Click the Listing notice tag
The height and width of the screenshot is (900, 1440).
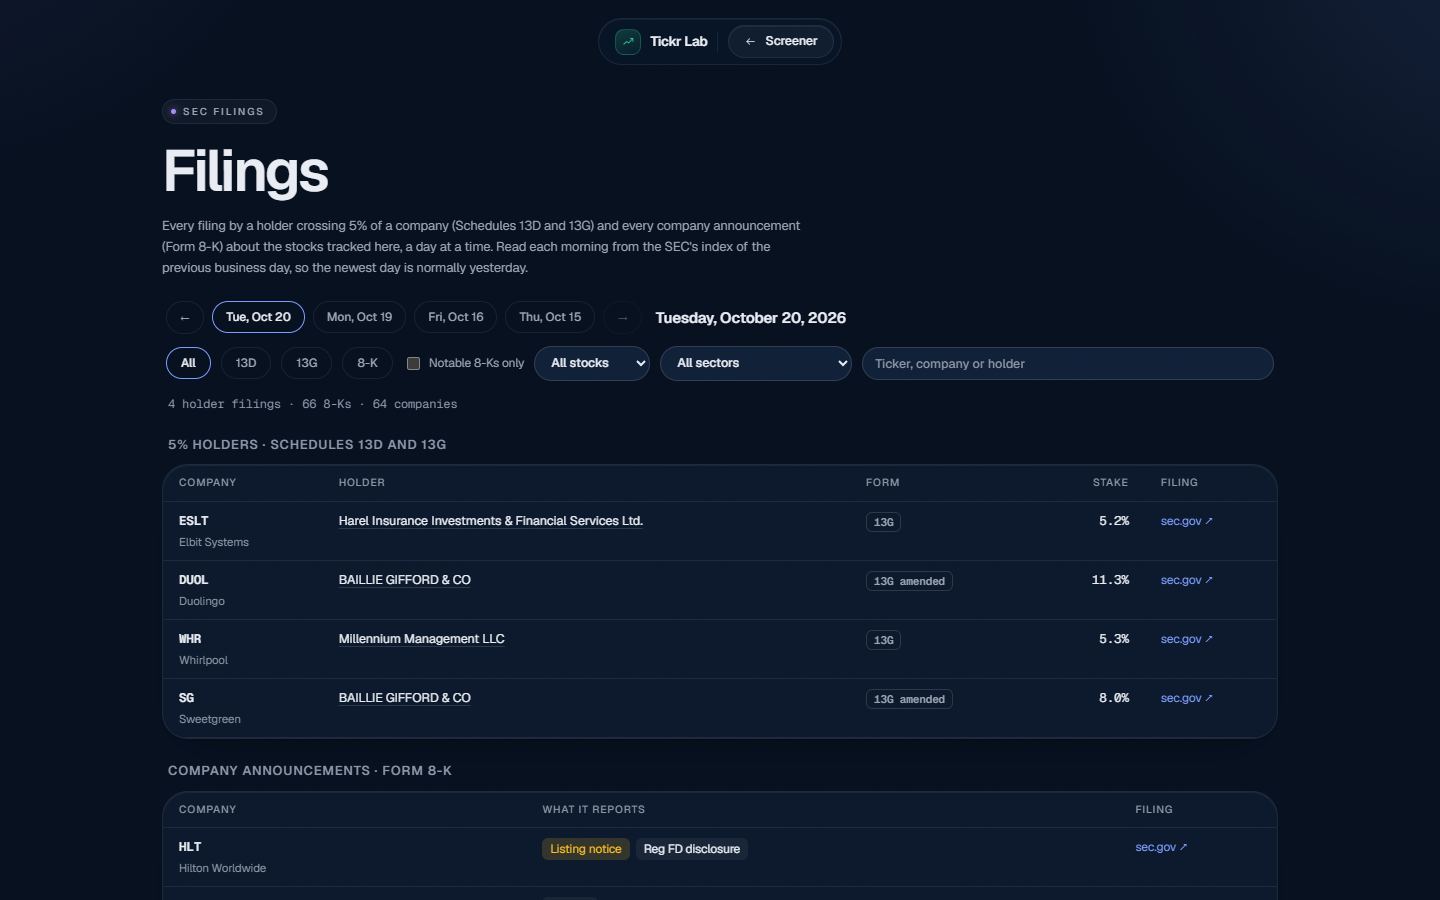[x=586, y=849]
